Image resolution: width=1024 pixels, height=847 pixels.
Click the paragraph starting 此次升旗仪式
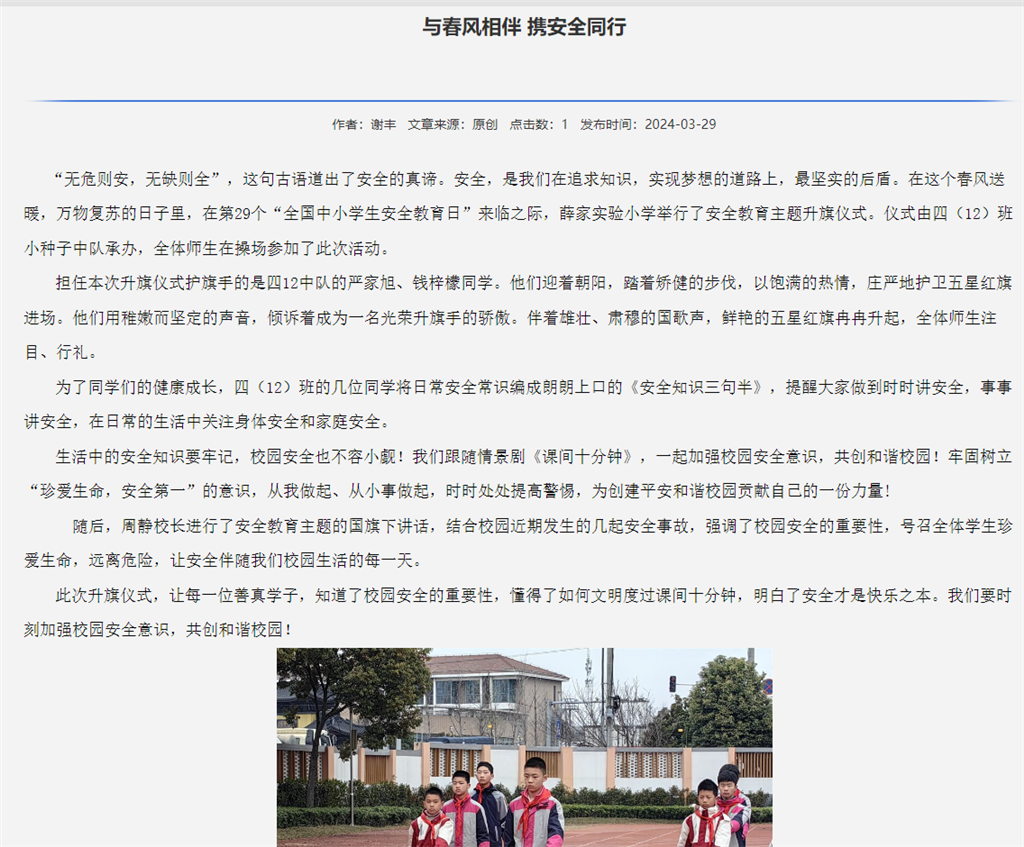tap(518, 612)
